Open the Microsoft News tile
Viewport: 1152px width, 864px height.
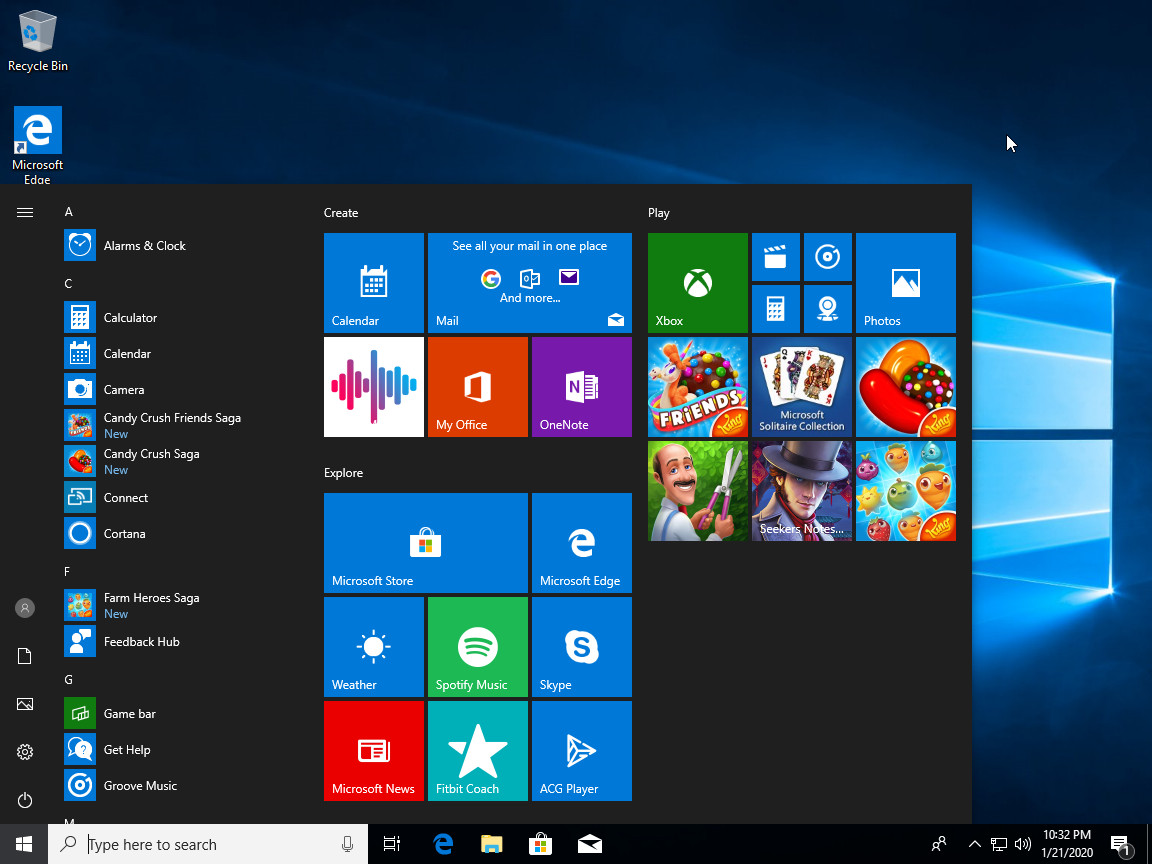coord(374,751)
